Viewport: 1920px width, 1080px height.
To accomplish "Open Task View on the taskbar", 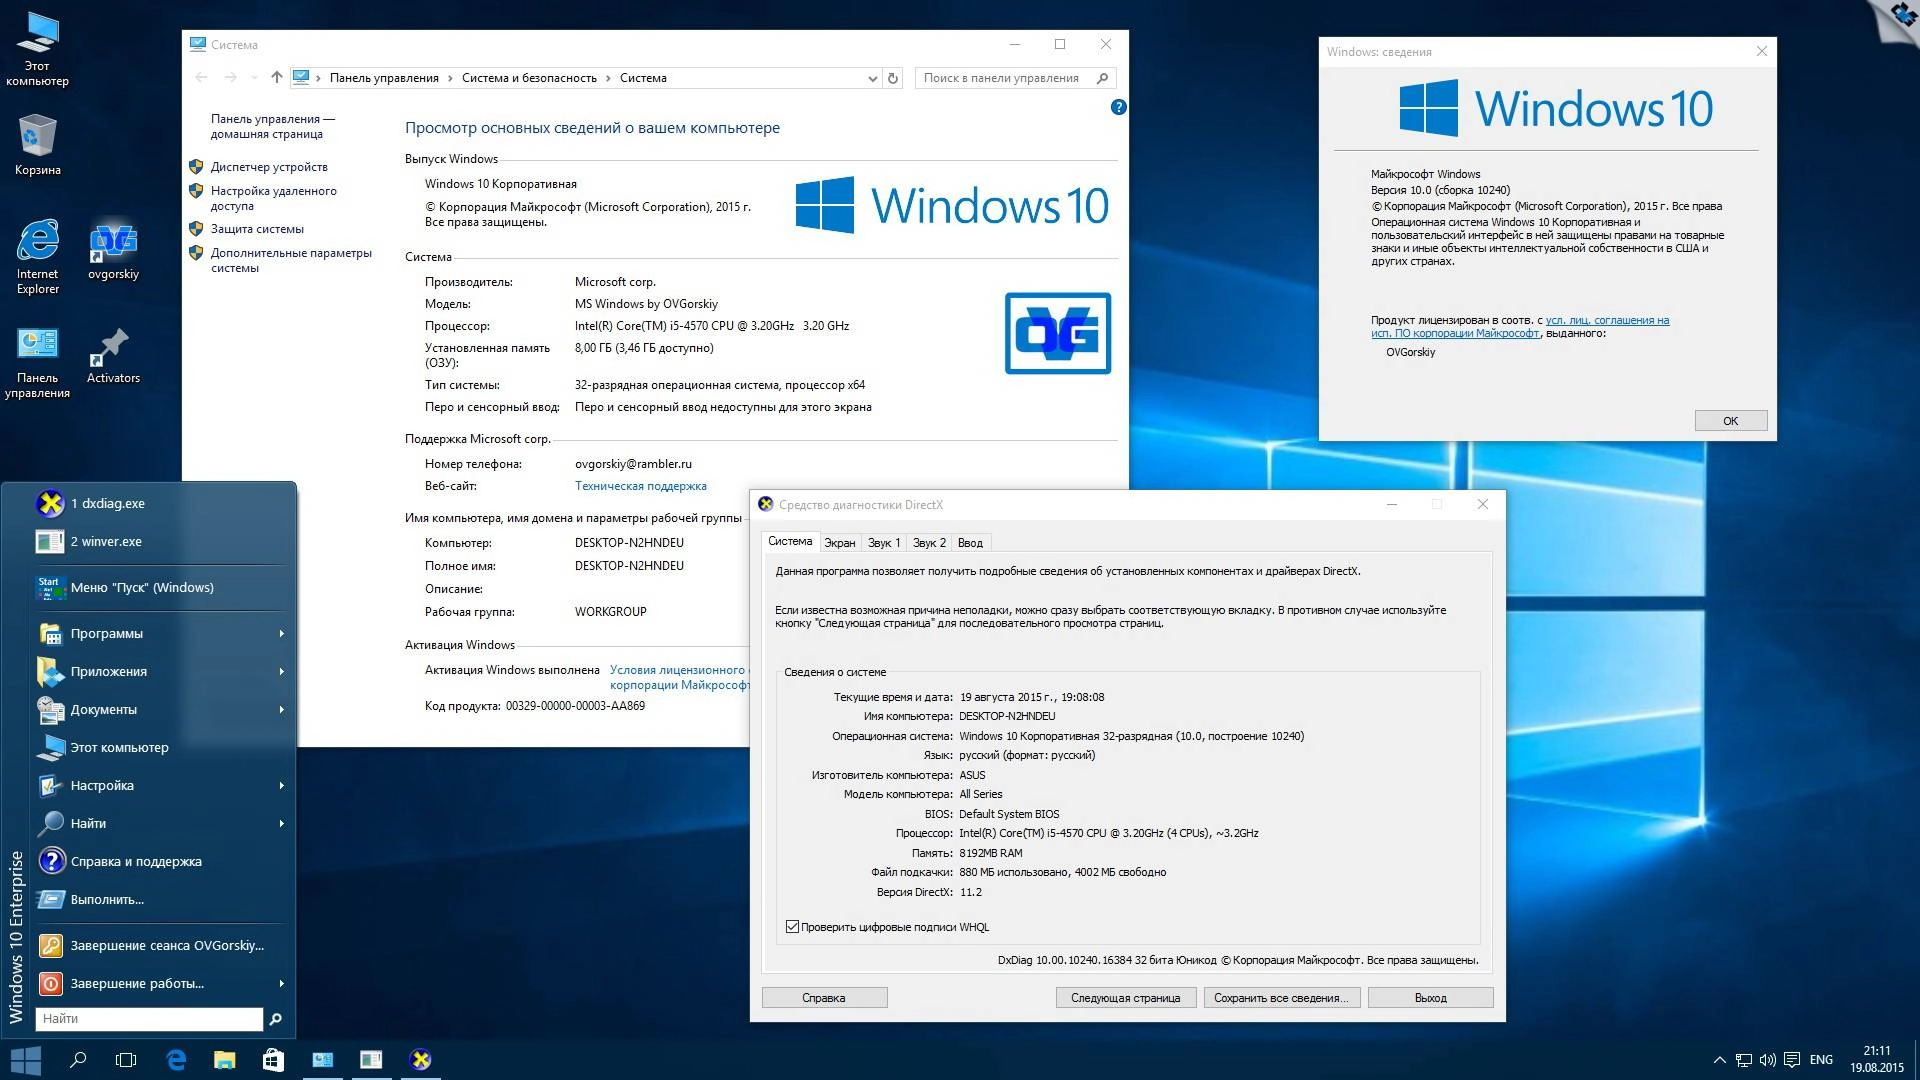I will pyautogui.click(x=126, y=1060).
